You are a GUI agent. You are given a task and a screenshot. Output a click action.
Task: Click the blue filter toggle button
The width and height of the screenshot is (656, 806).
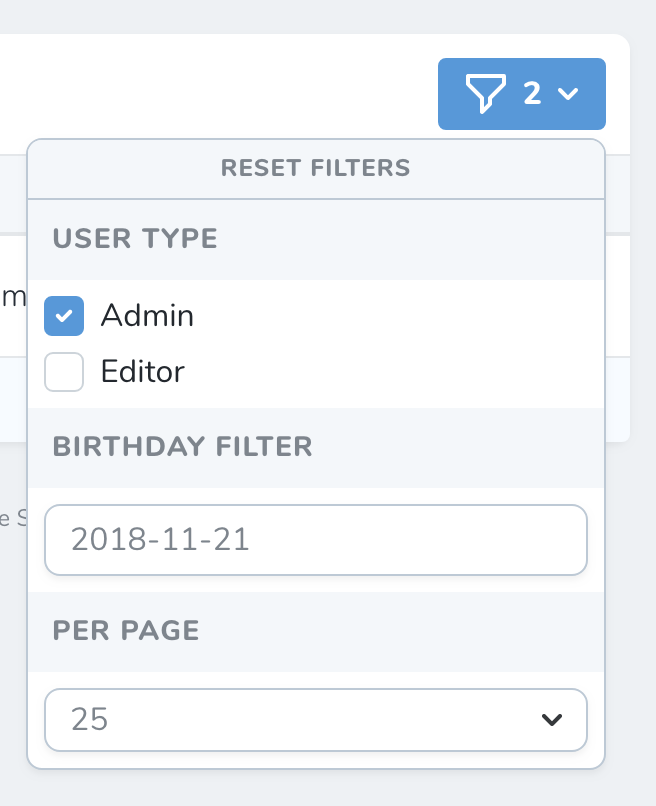(x=521, y=94)
